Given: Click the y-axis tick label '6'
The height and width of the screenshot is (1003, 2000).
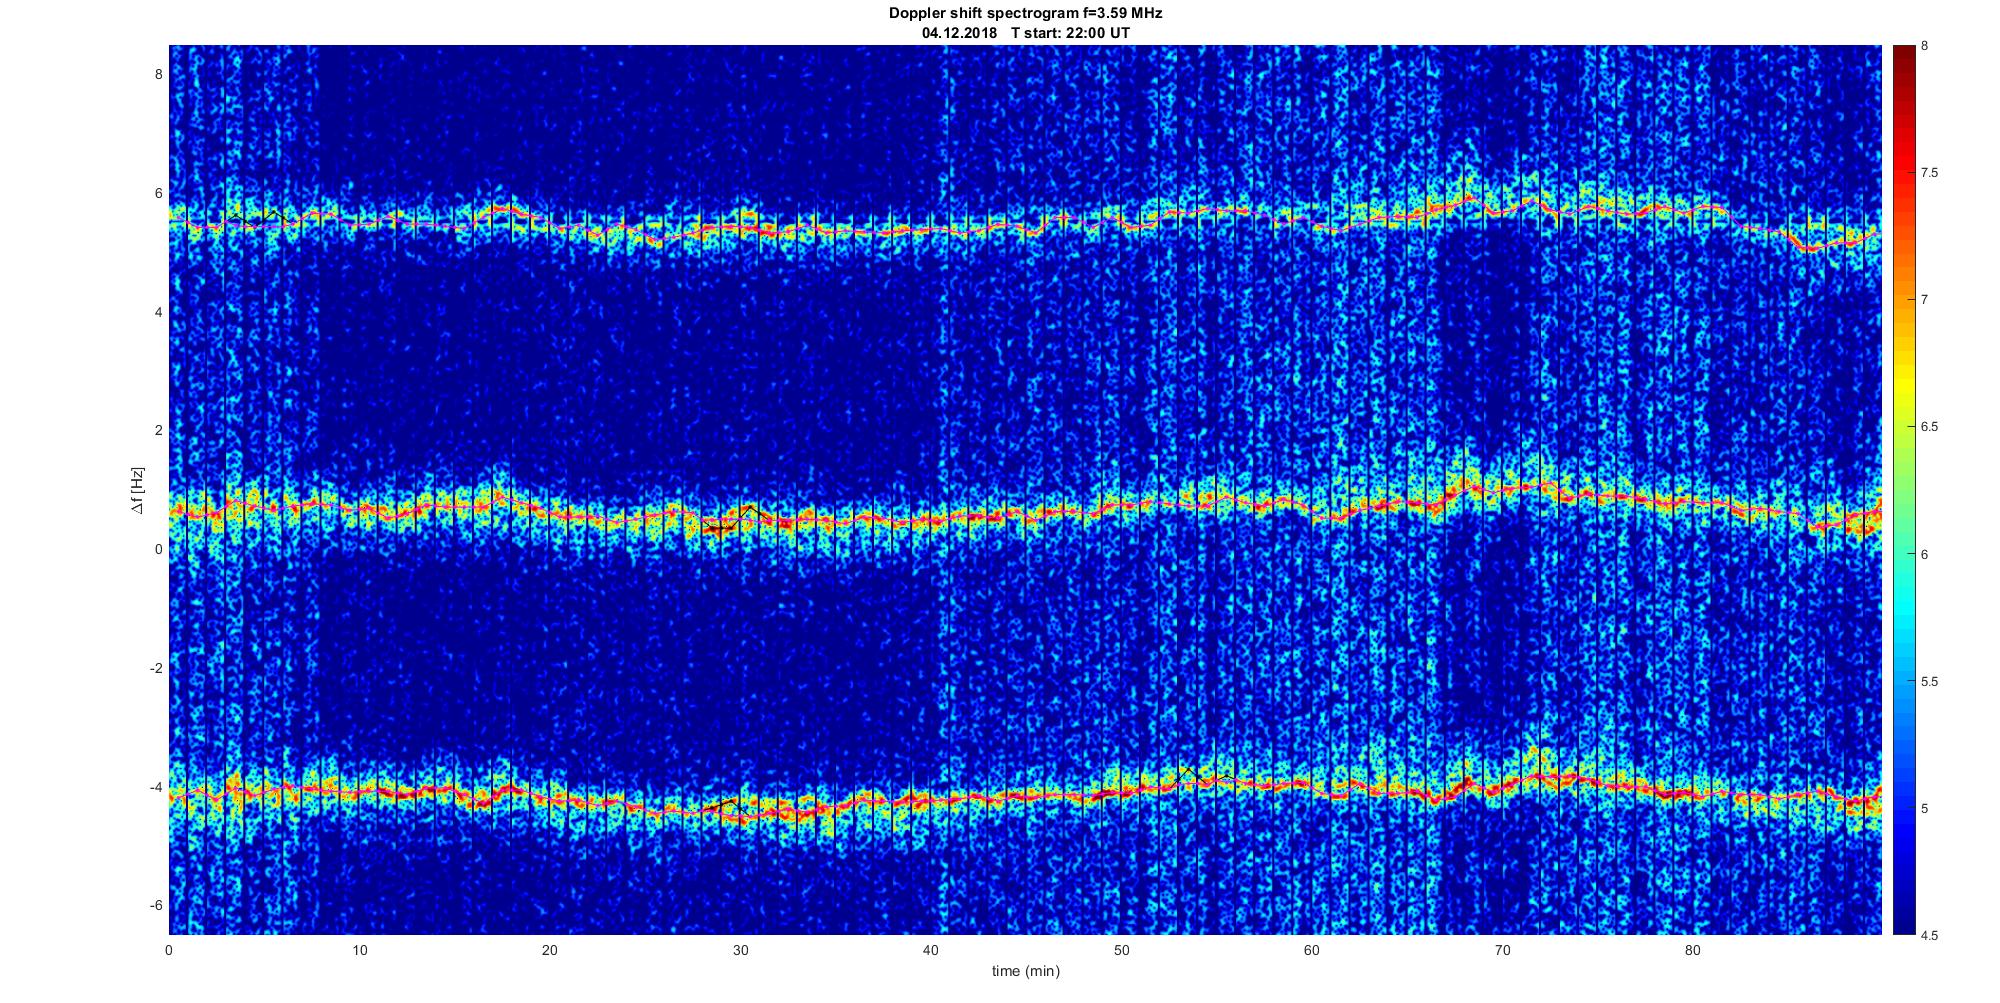Looking at the screenshot, I should (x=158, y=194).
